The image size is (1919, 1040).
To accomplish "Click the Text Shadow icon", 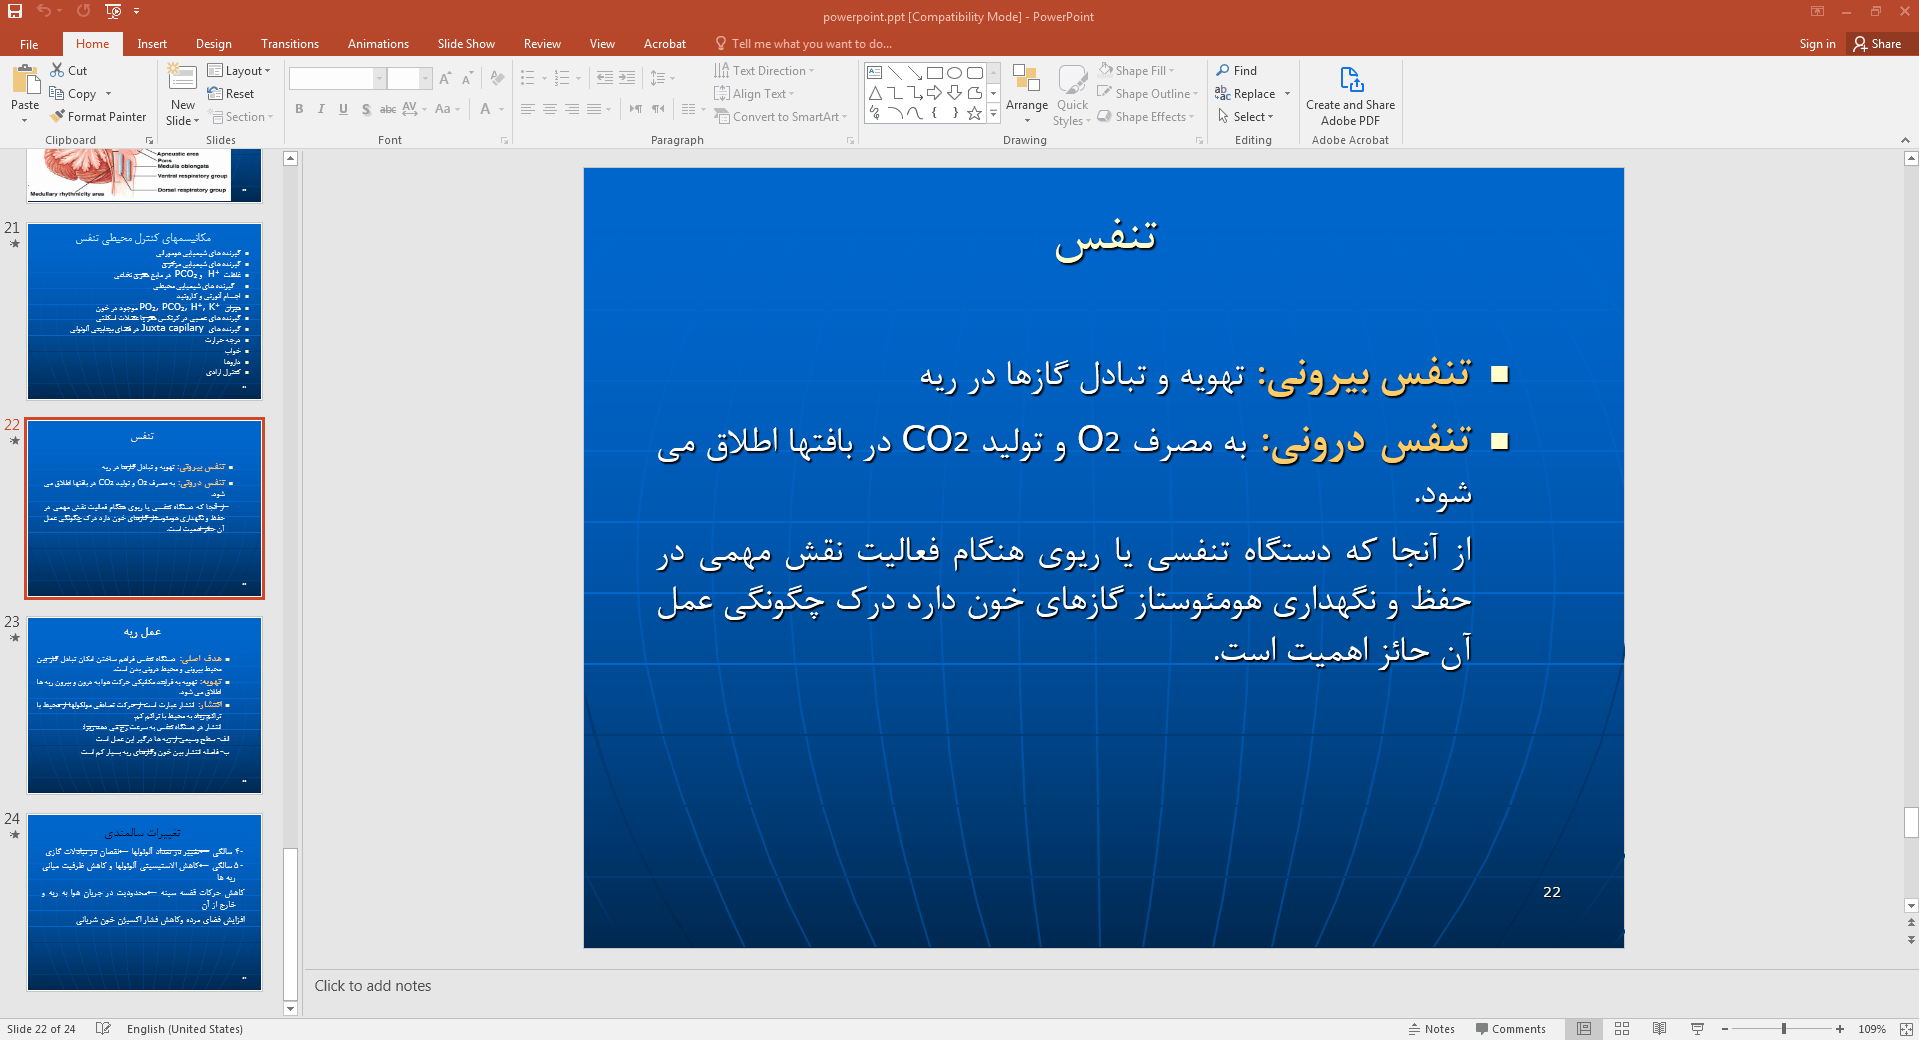I will [x=366, y=109].
